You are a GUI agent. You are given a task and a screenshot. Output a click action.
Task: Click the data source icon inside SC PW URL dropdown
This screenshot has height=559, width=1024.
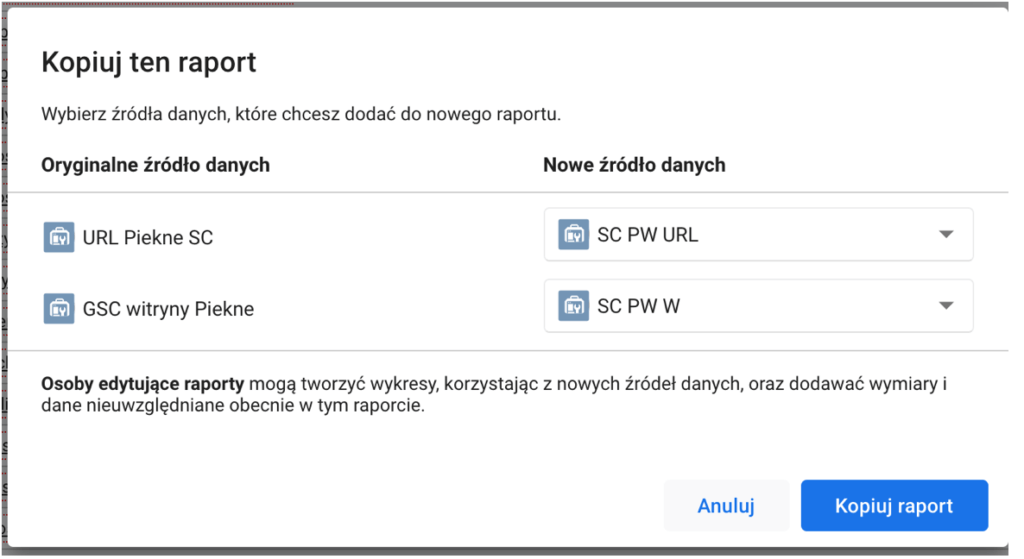(x=573, y=235)
